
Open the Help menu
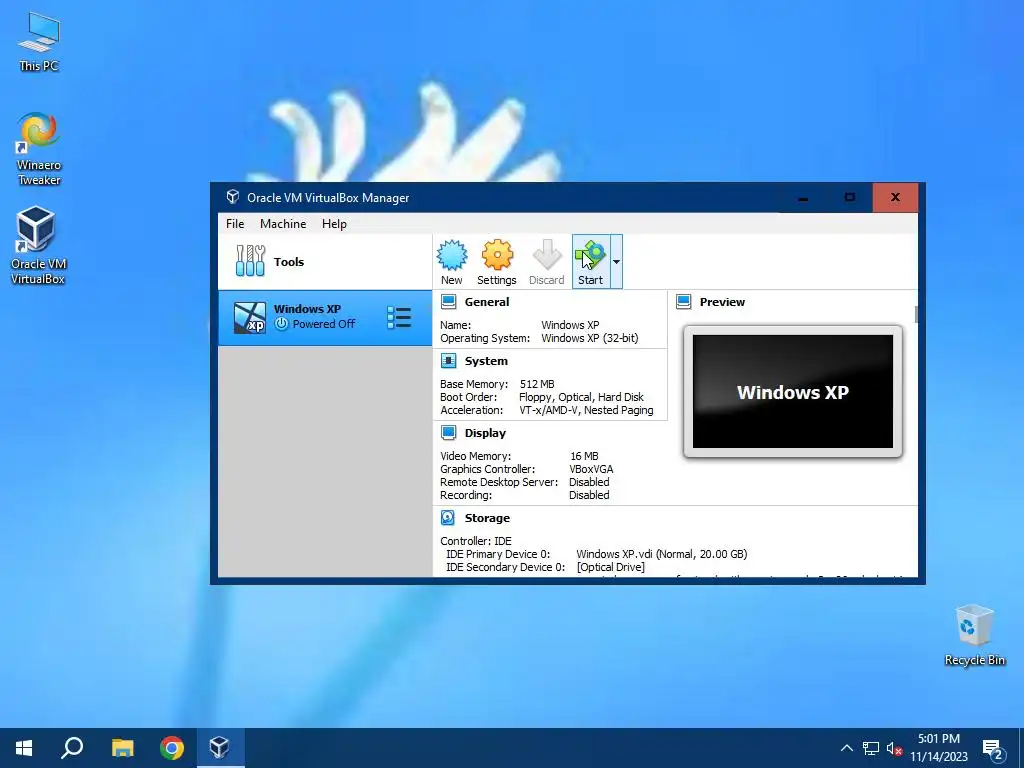(334, 223)
